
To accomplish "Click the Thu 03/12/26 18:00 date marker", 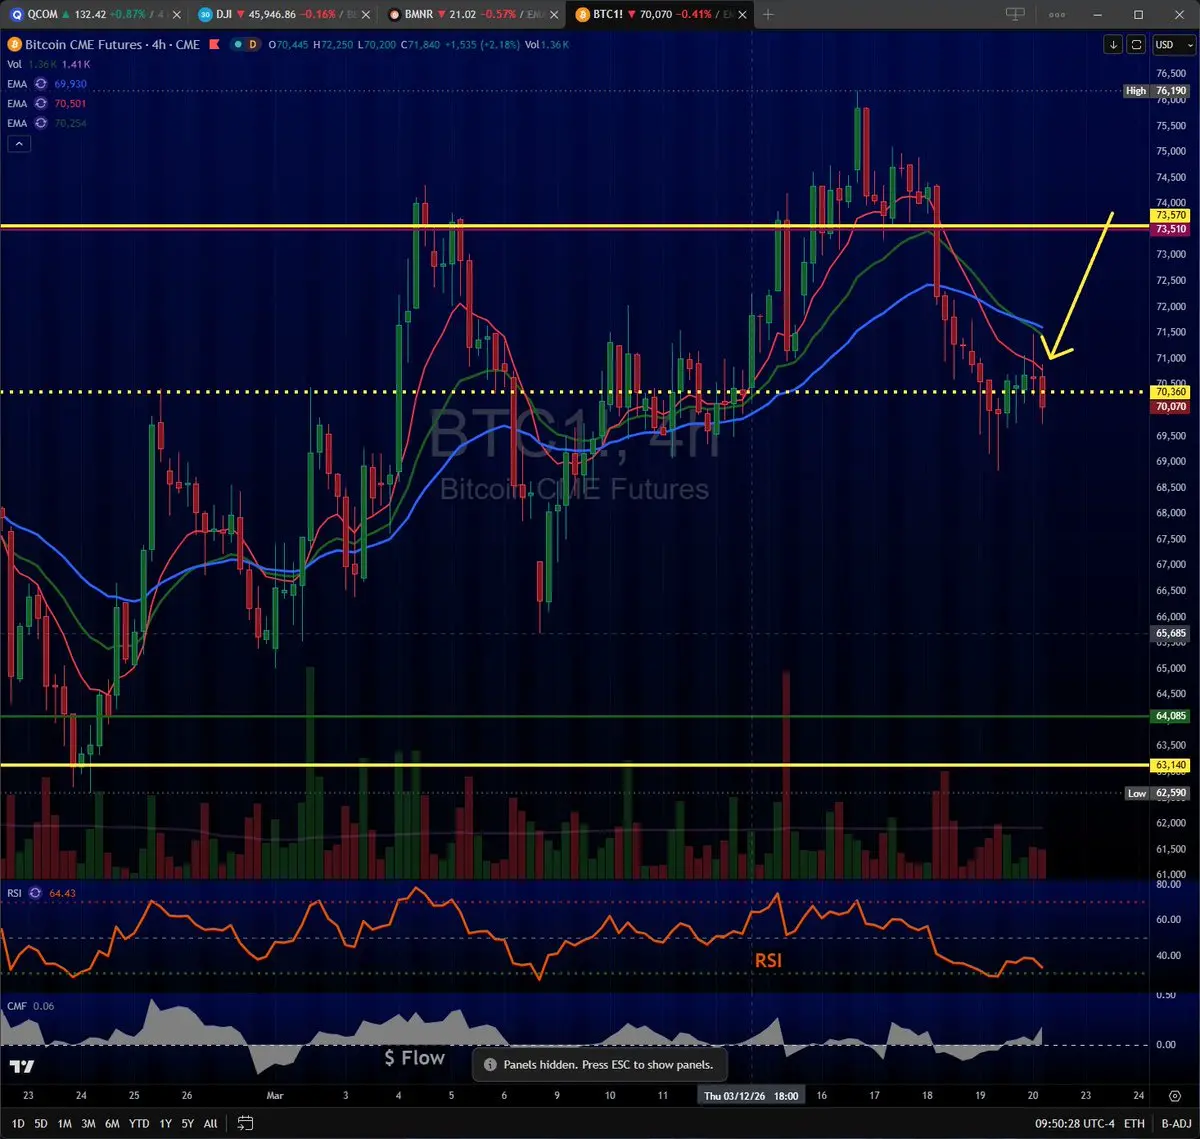I will point(751,1096).
